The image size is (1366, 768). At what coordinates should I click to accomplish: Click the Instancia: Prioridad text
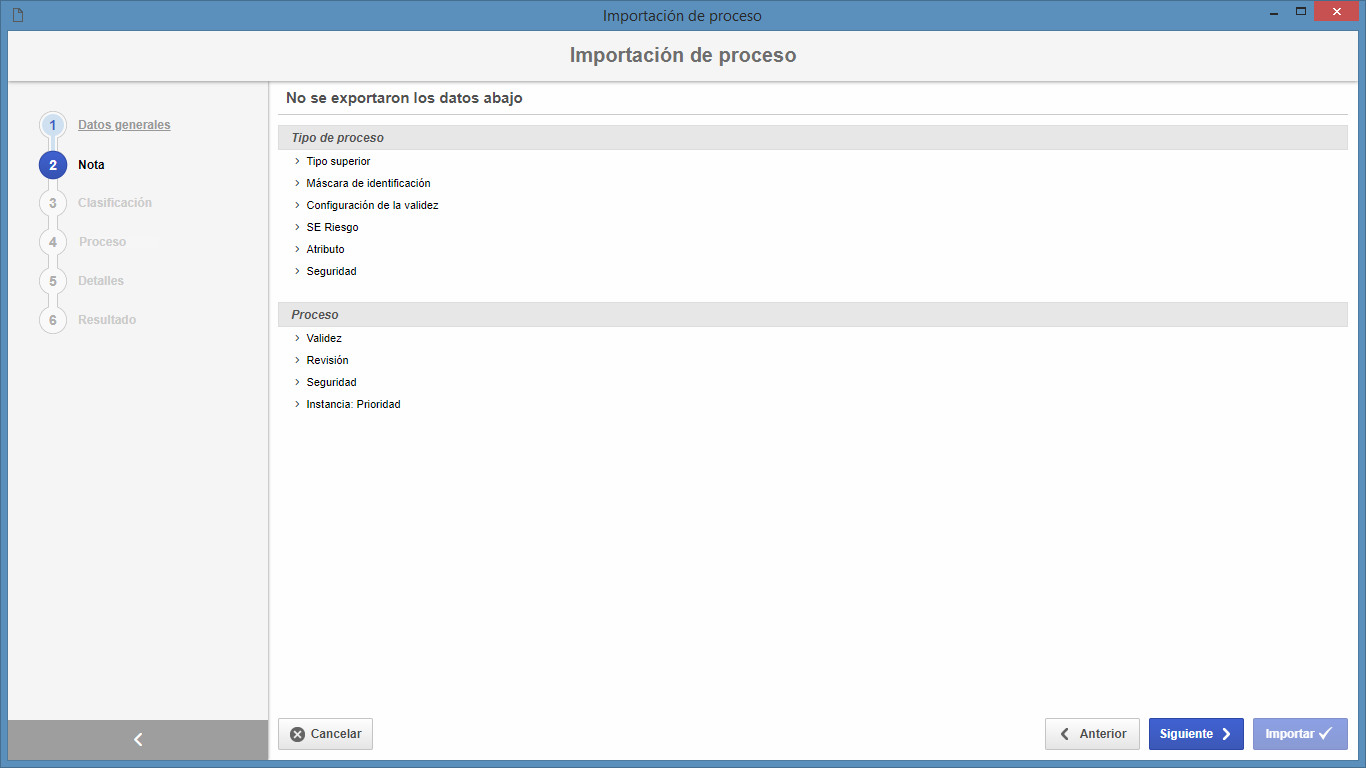353,404
